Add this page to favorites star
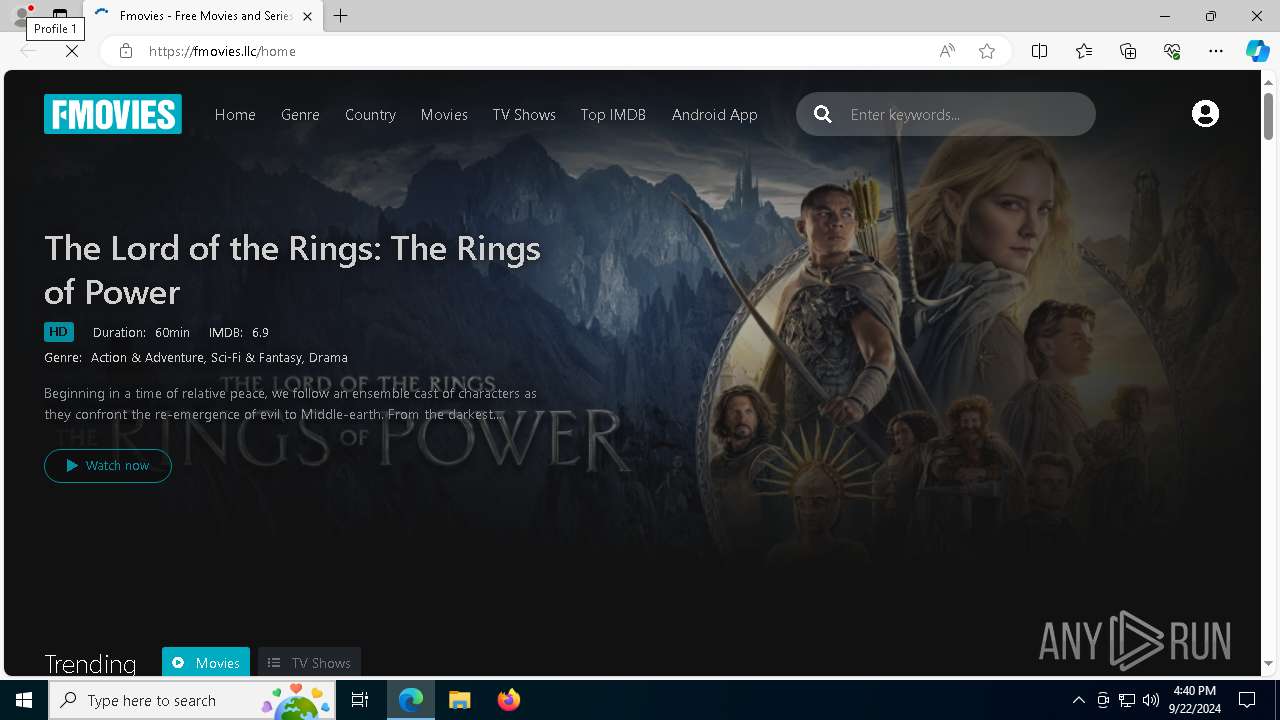 987,51
